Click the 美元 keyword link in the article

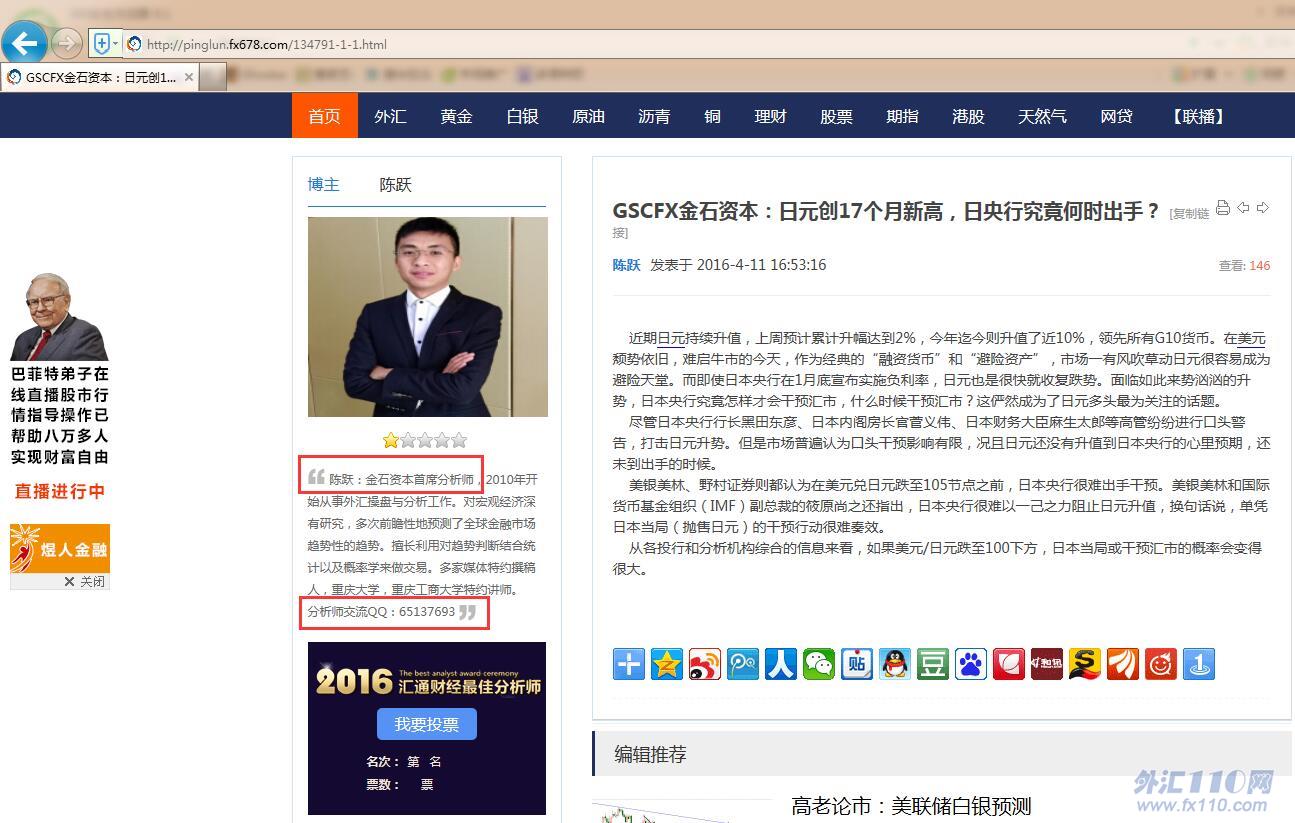click(x=1251, y=338)
